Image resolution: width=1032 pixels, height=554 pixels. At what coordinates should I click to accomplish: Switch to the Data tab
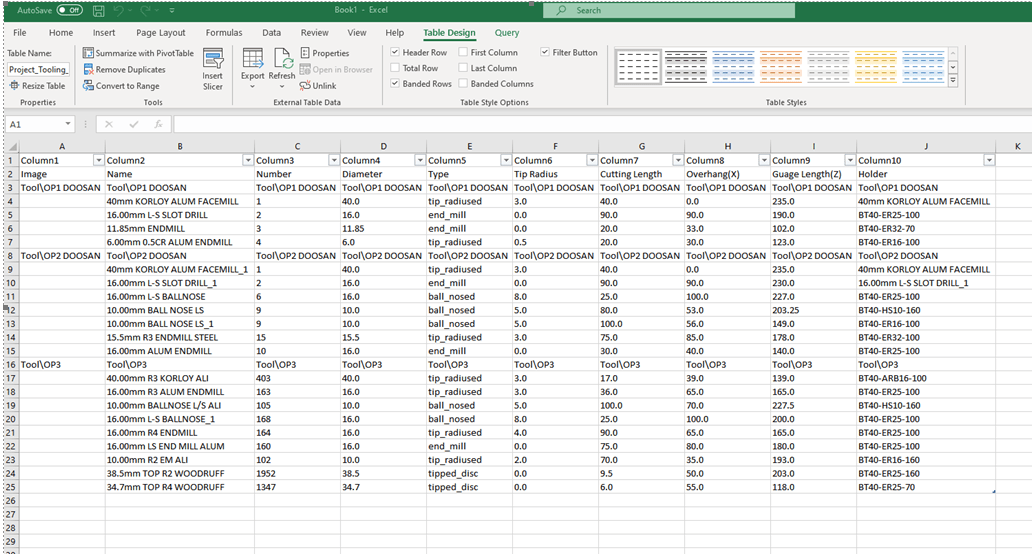click(x=271, y=33)
